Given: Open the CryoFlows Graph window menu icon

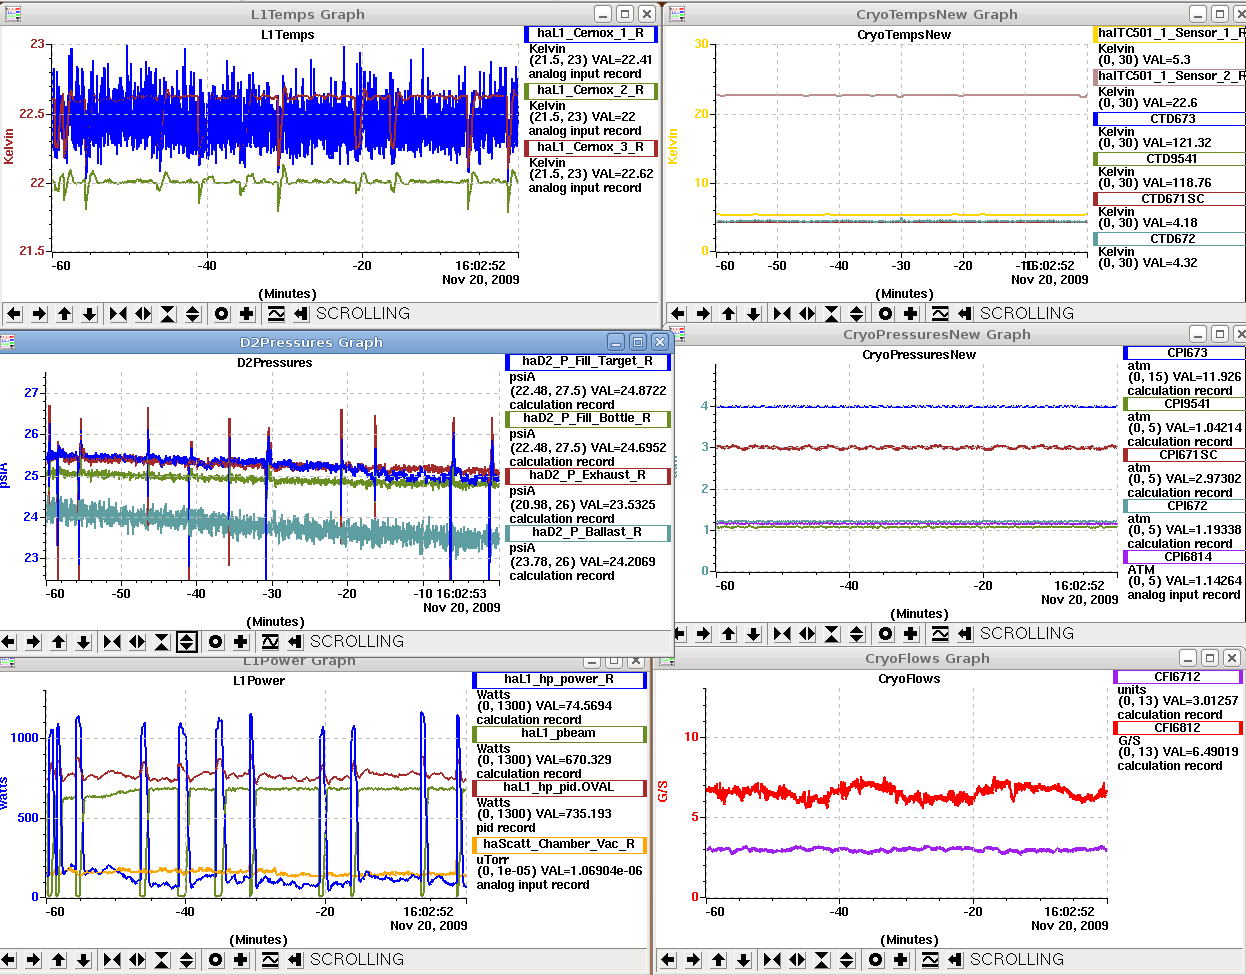Looking at the screenshot, I should tap(666, 658).
